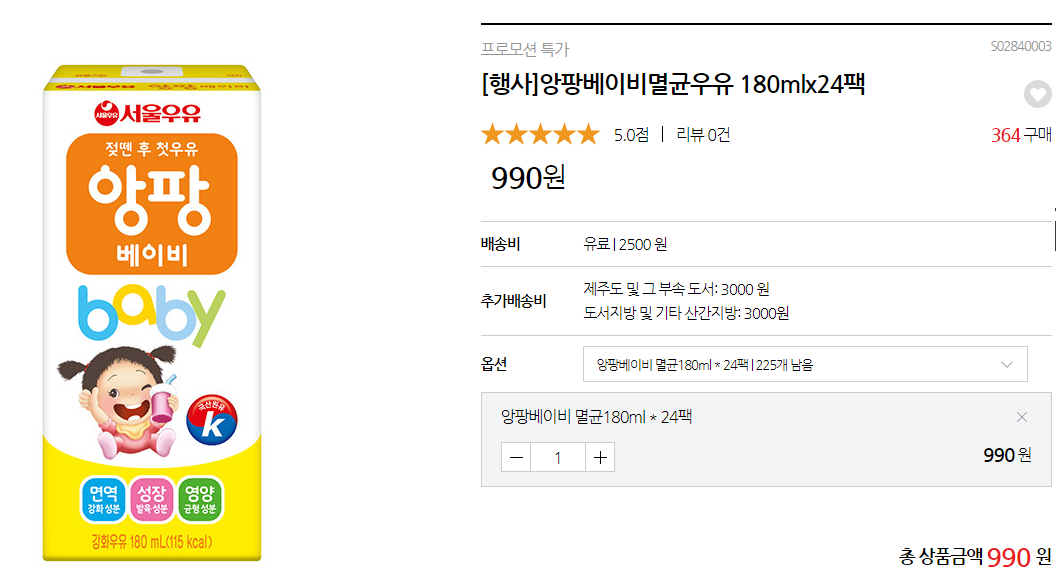Click the 364 구매 purchase count
This screenshot has height=577, width=1056.
tap(1020, 135)
